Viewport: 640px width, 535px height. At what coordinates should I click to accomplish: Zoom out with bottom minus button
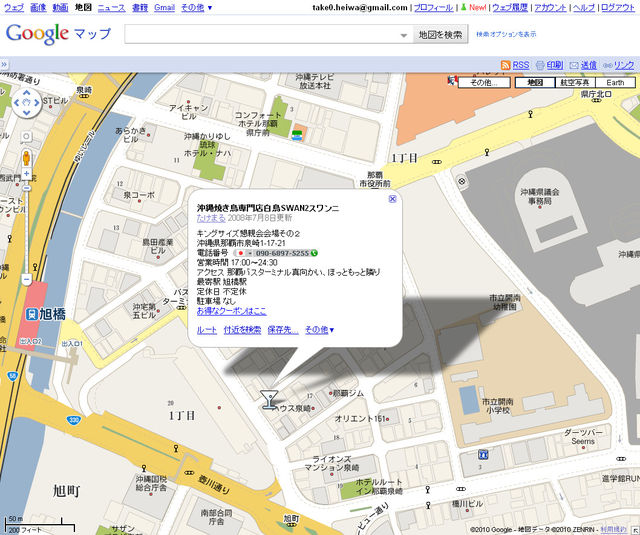pos(27,280)
